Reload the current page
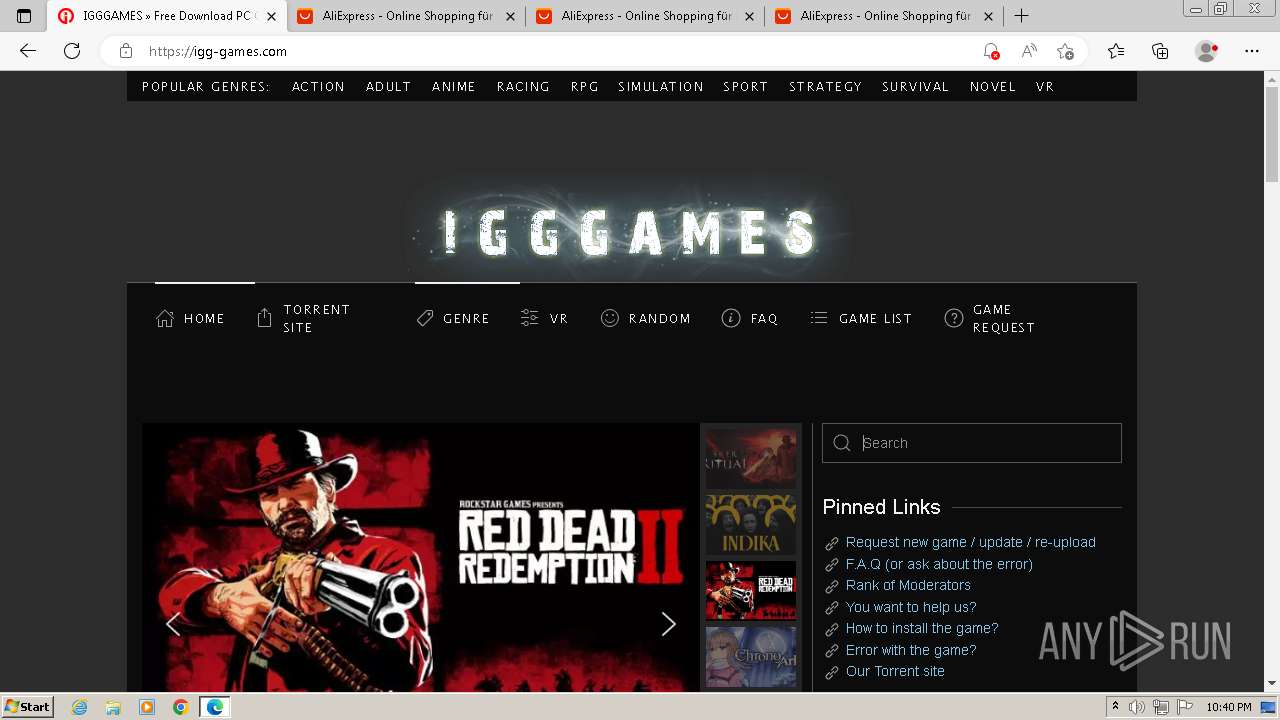This screenshot has height=720, width=1280. point(72,51)
